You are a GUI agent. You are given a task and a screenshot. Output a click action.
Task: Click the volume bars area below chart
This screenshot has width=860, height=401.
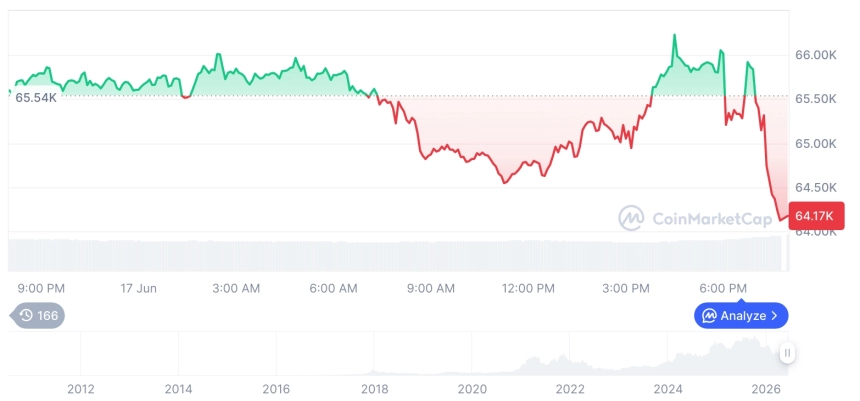(x=395, y=255)
